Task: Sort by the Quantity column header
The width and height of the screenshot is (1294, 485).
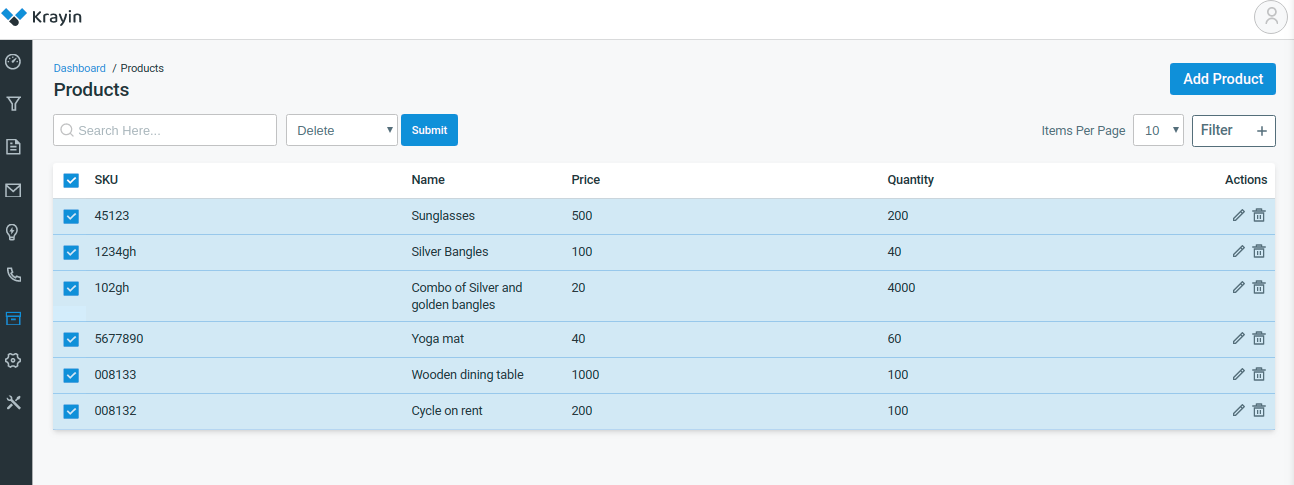Action: (911, 180)
